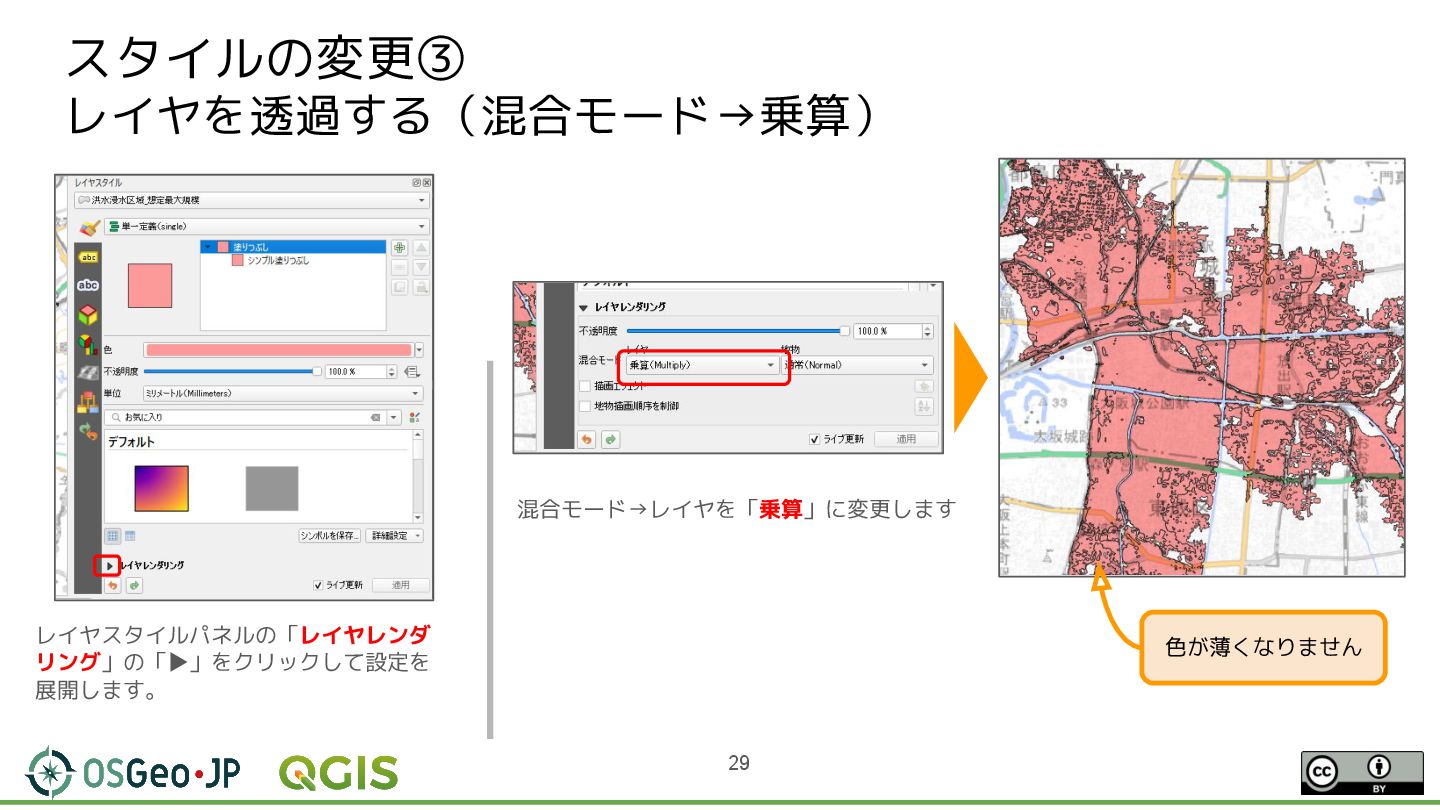Click the Creative Commons BY badge
Screen dimensions: 1440x810
[x=1363, y=773]
